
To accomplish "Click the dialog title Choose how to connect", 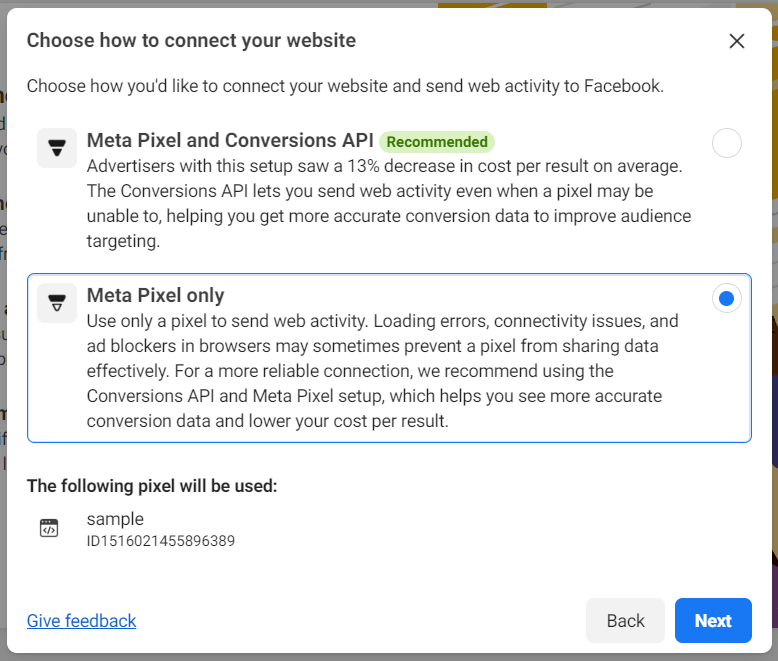I will pos(191,41).
